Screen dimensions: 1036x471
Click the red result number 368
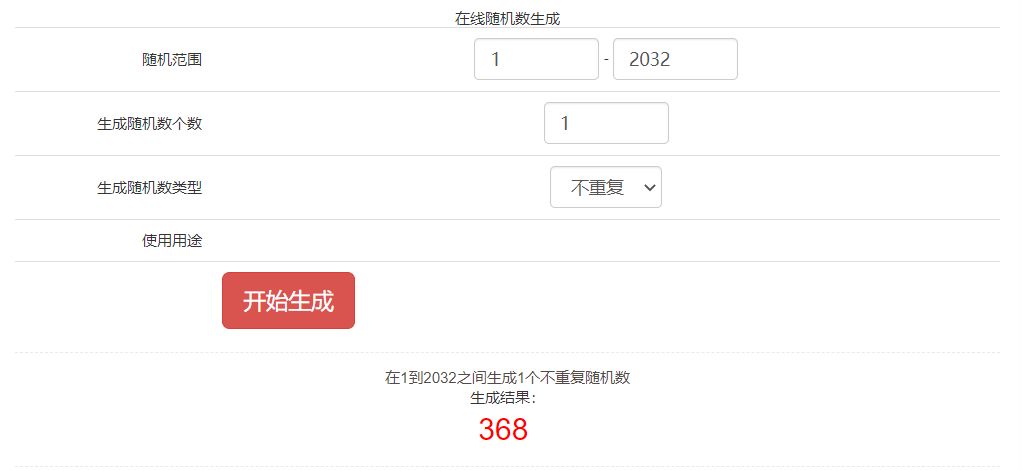click(503, 429)
